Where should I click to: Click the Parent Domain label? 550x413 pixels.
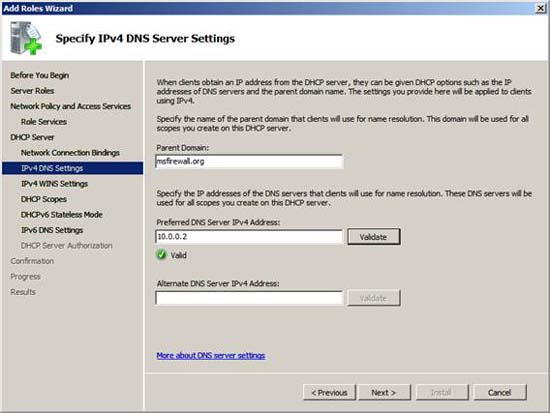click(182, 148)
